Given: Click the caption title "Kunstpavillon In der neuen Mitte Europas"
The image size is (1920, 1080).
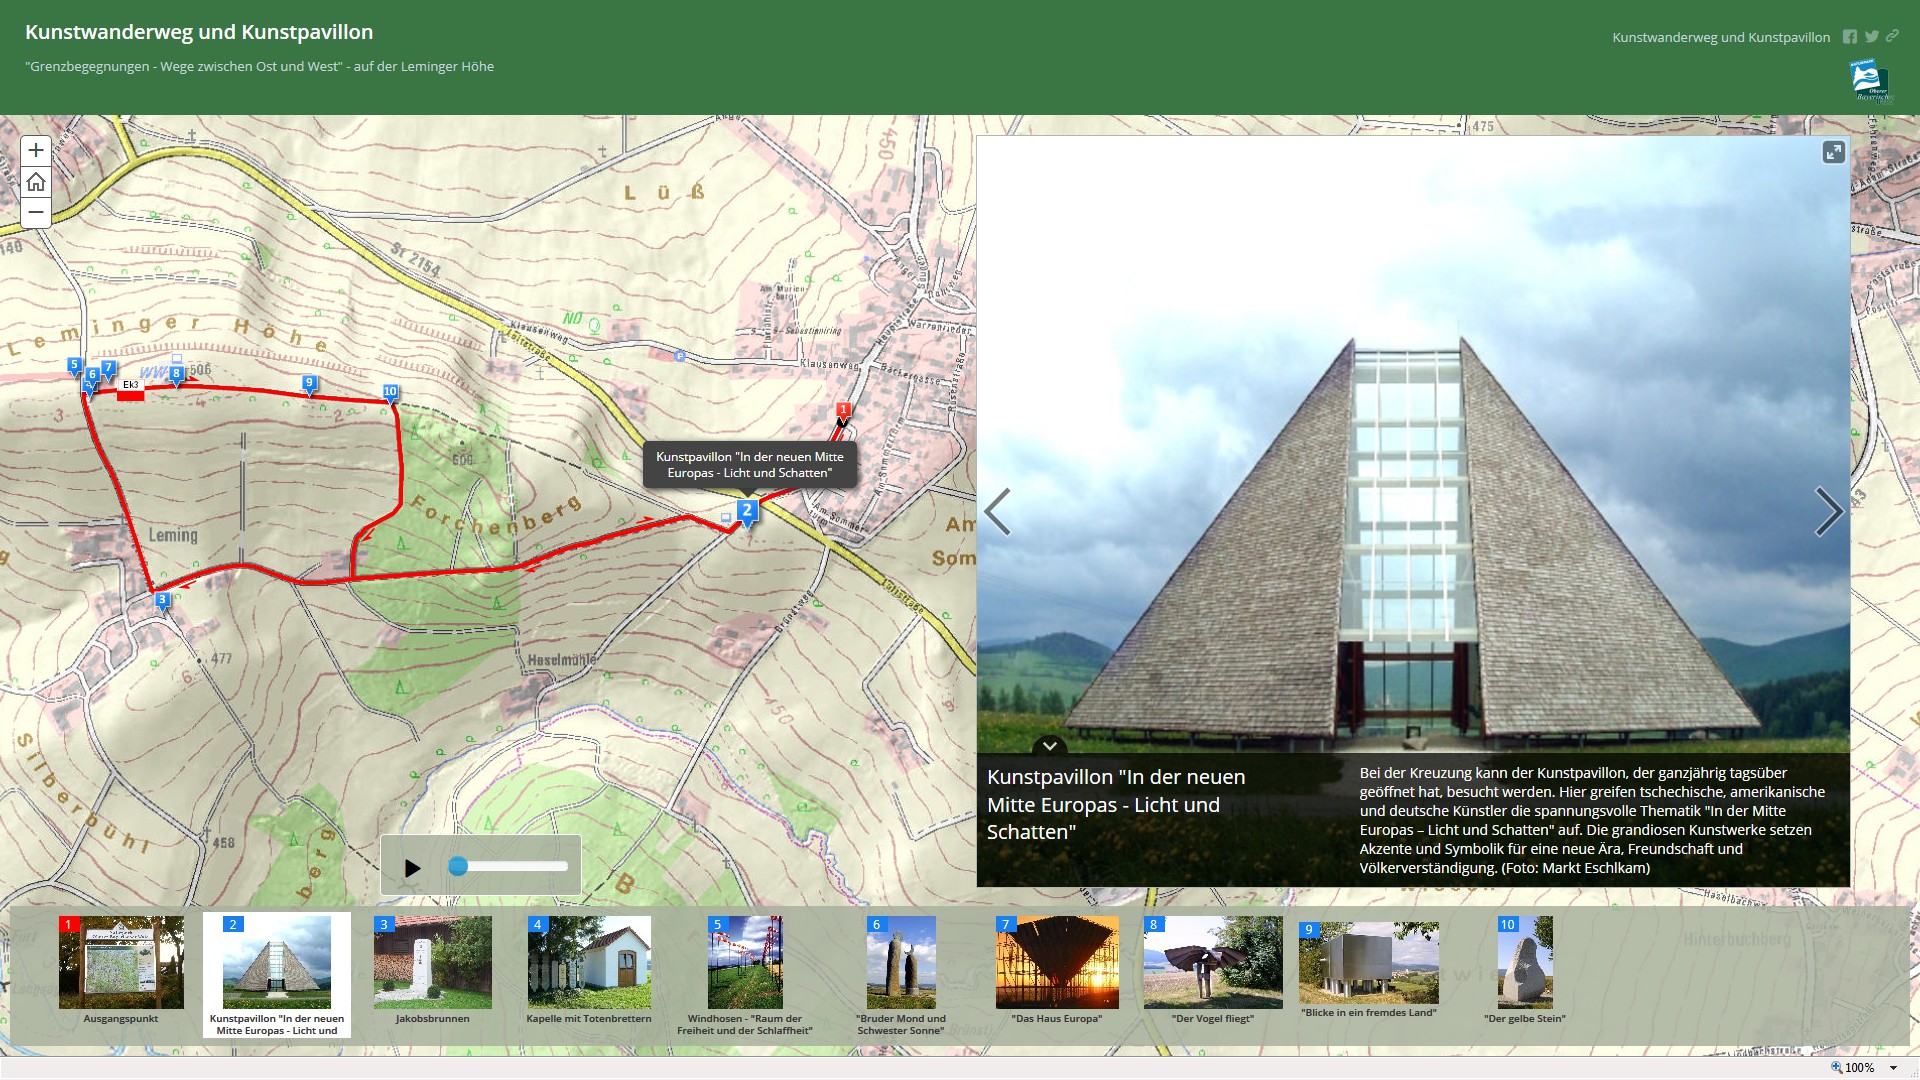Looking at the screenshot, I should [1116, 805].
